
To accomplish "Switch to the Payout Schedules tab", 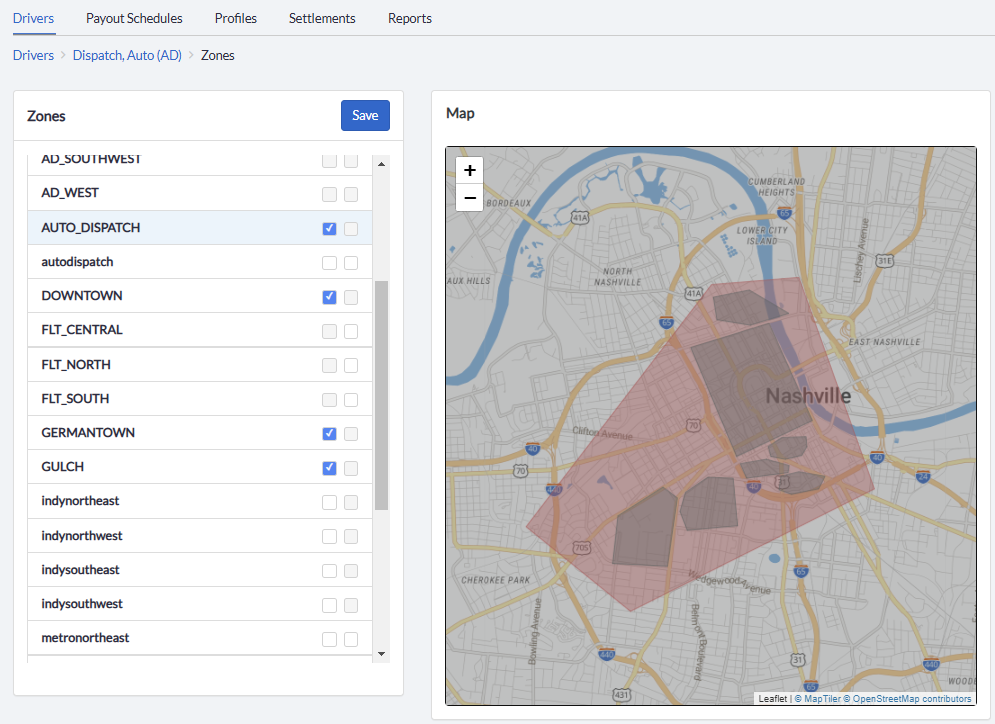I will (133, 18).
